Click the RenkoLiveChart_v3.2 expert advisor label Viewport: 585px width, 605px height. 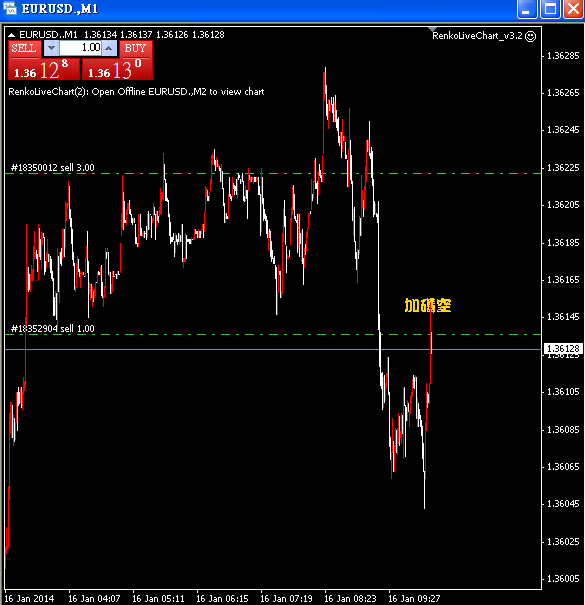(477, 36)
